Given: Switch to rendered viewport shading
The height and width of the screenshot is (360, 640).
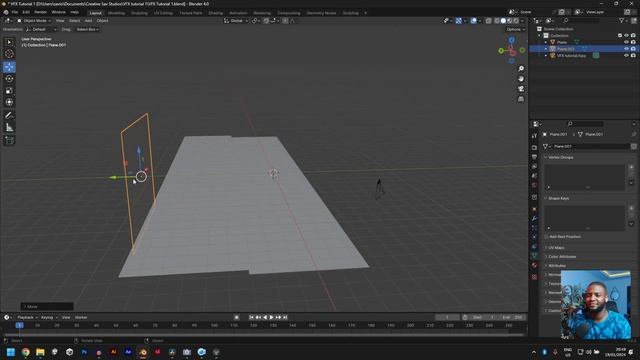Looking at the screenshot, I should click(516, 20).
